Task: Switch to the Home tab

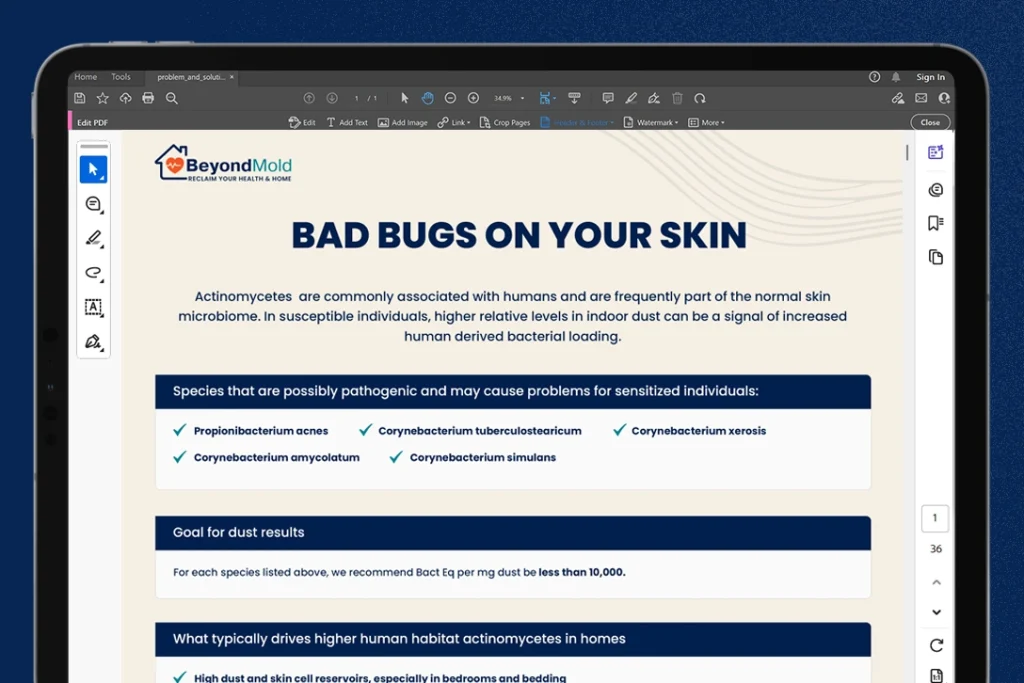Action: pyautogui.click(x=86, y=77)
